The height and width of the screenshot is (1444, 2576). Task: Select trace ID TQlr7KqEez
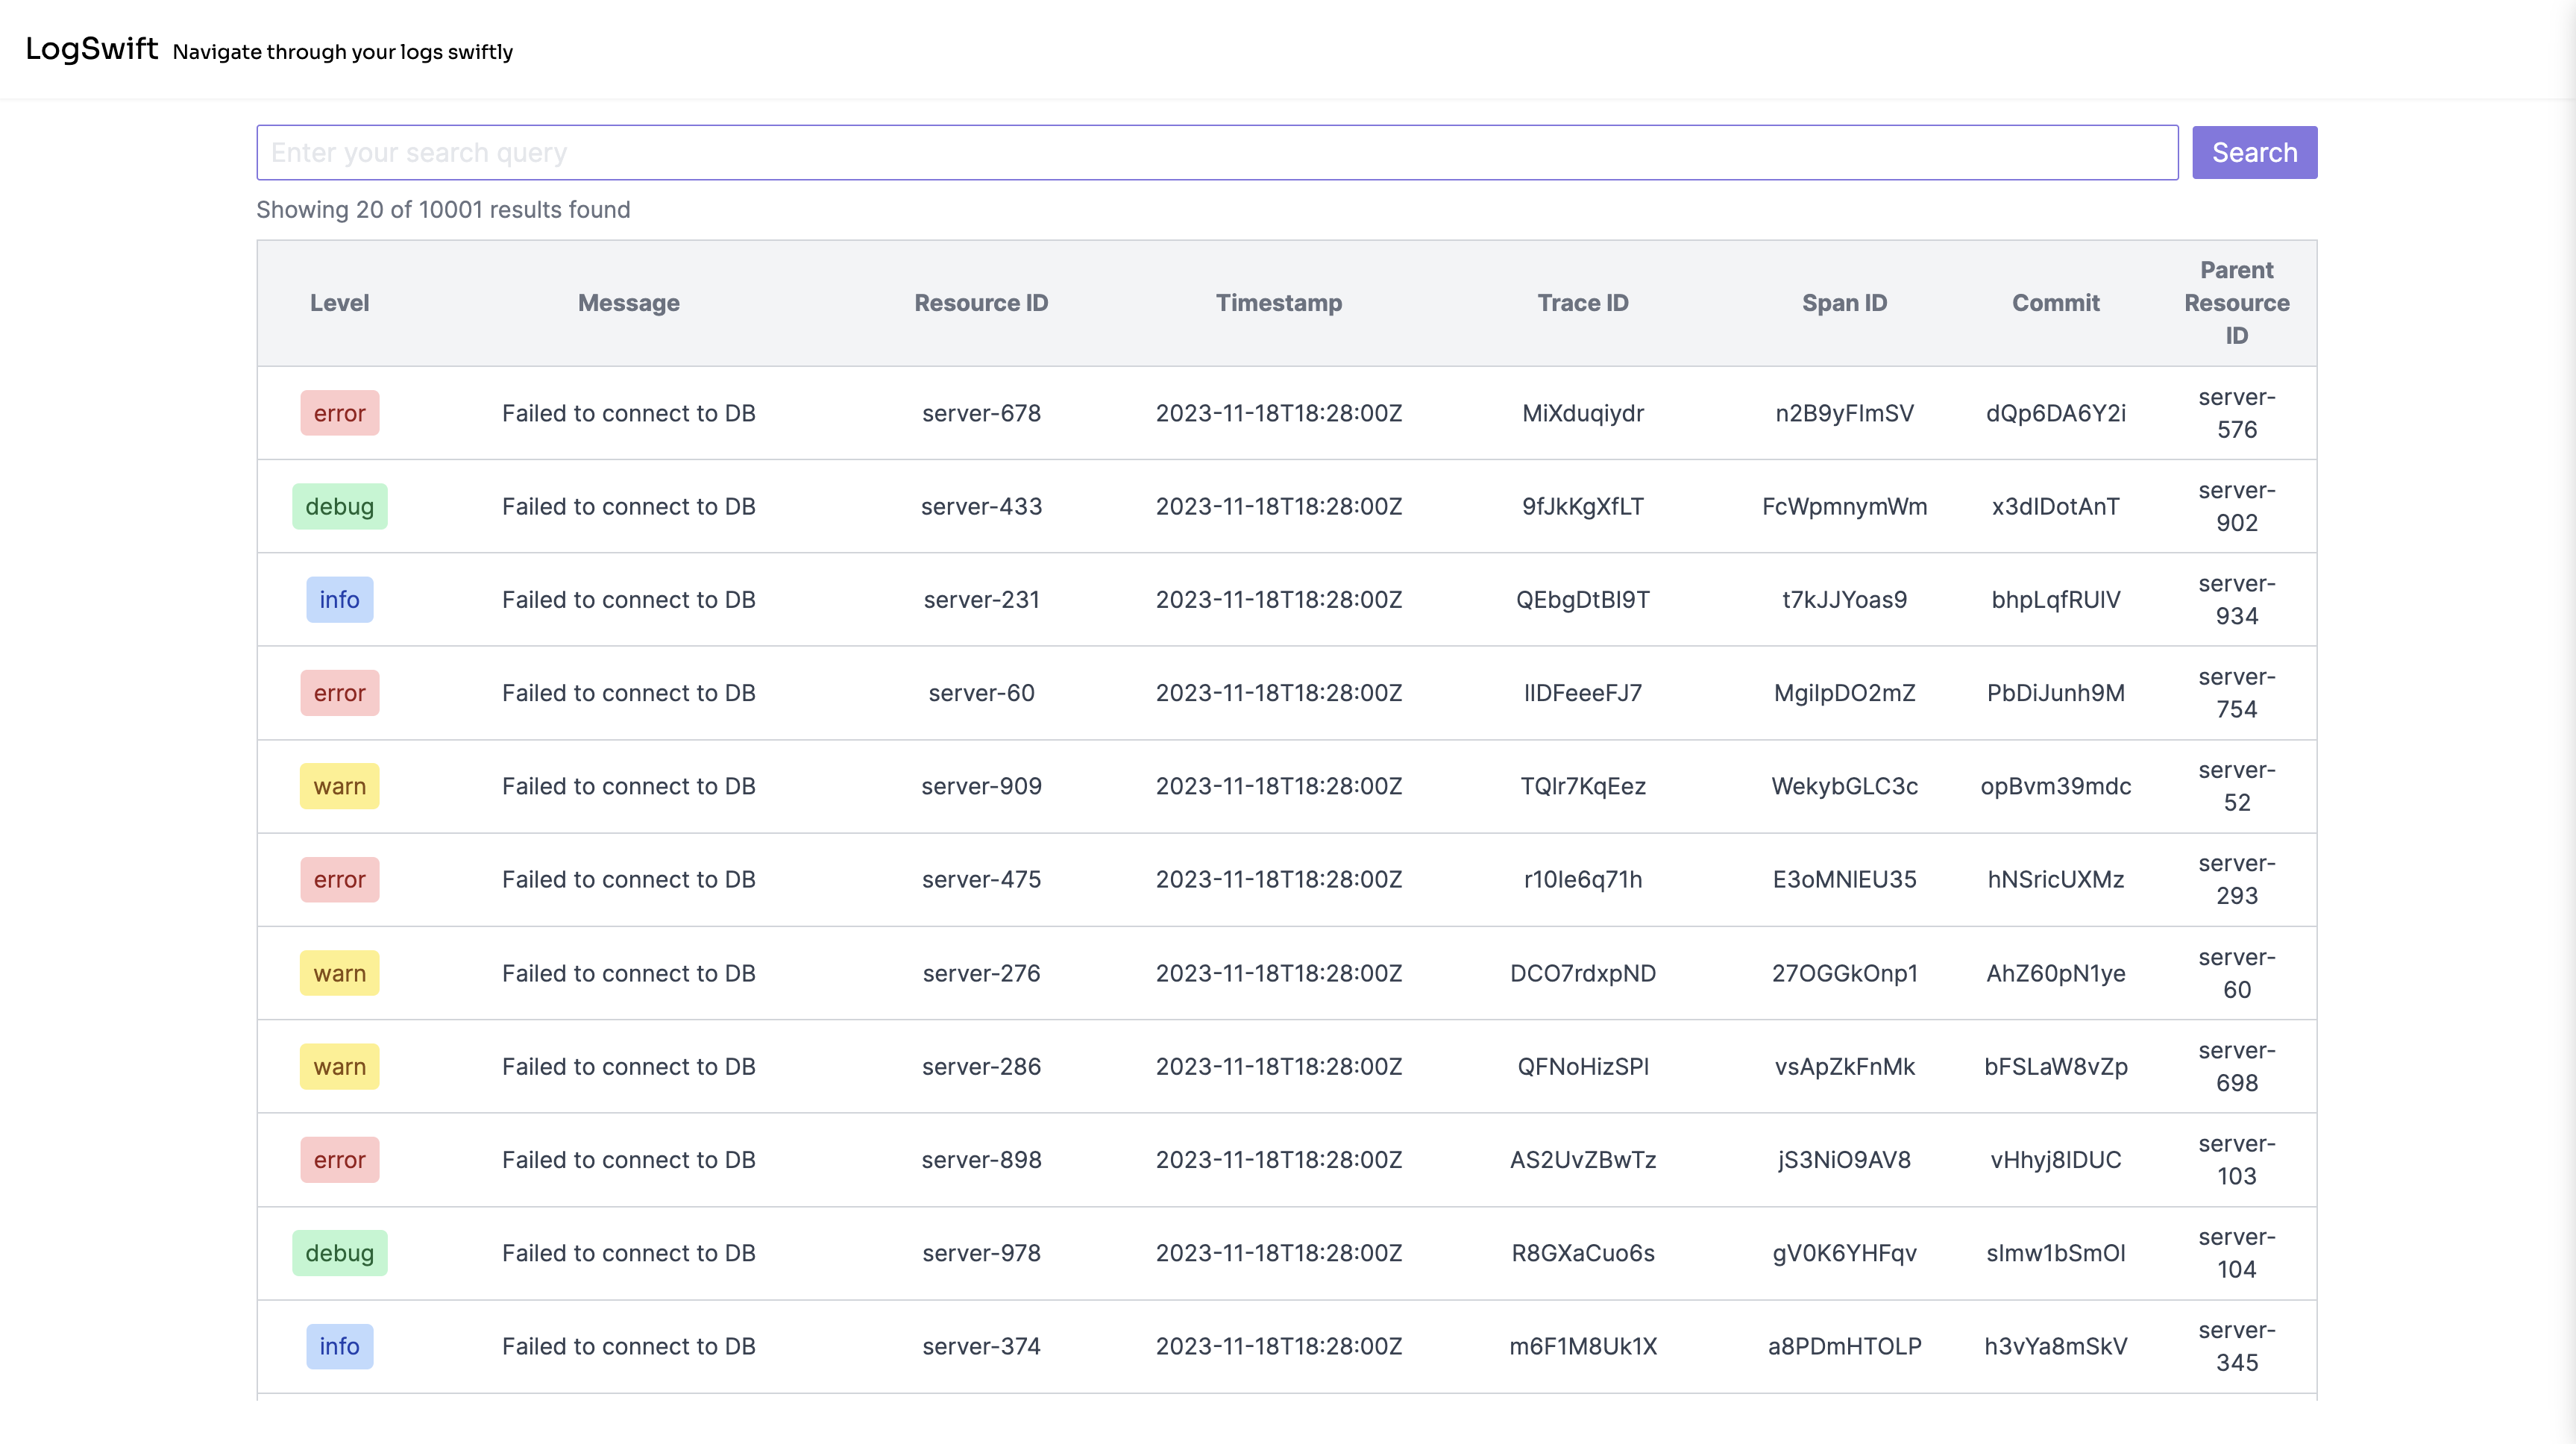(x=1582, y=786)
